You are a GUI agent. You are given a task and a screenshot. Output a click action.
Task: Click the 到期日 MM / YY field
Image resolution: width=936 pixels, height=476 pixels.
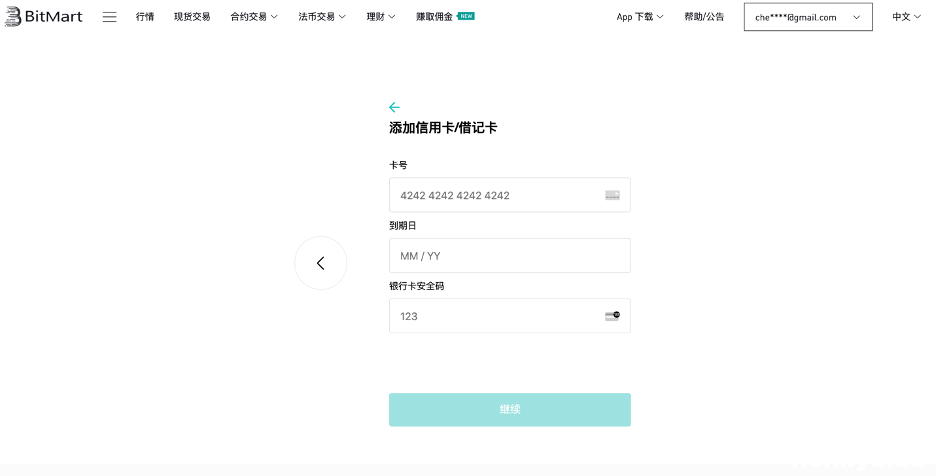point(509,256)
